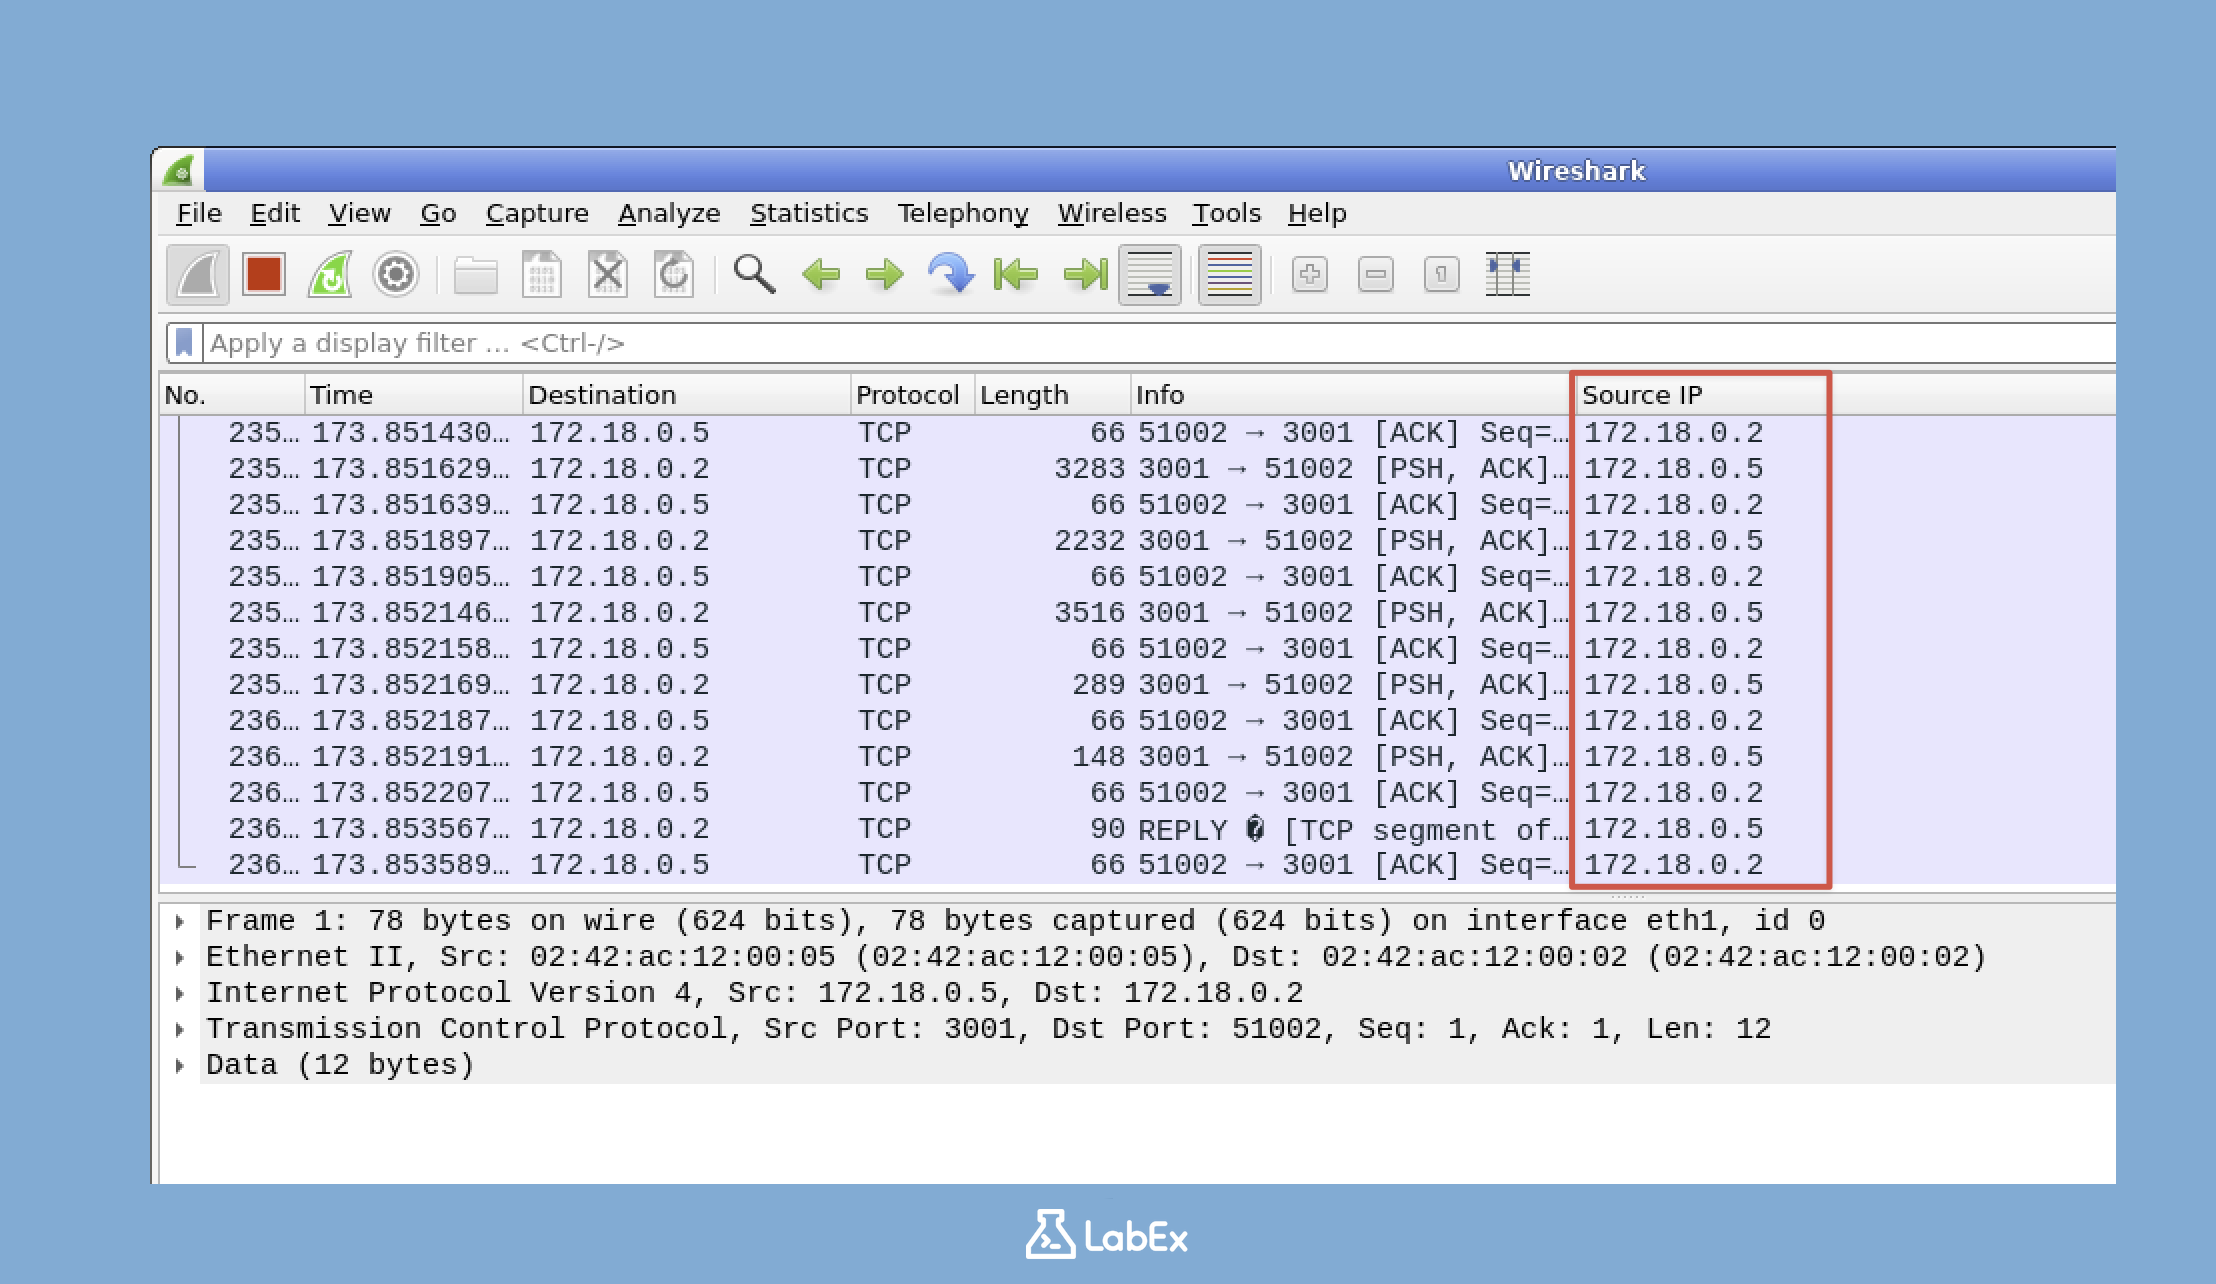Click the display filter bookmark icon
This screenshot has height=1284, width=2216.
(x=184, y=343)
